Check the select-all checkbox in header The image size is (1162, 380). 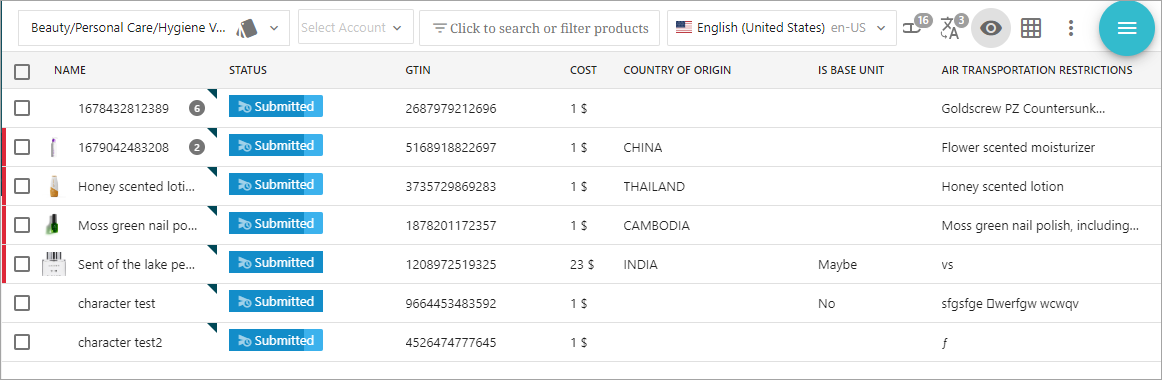(x=22, y=71)
